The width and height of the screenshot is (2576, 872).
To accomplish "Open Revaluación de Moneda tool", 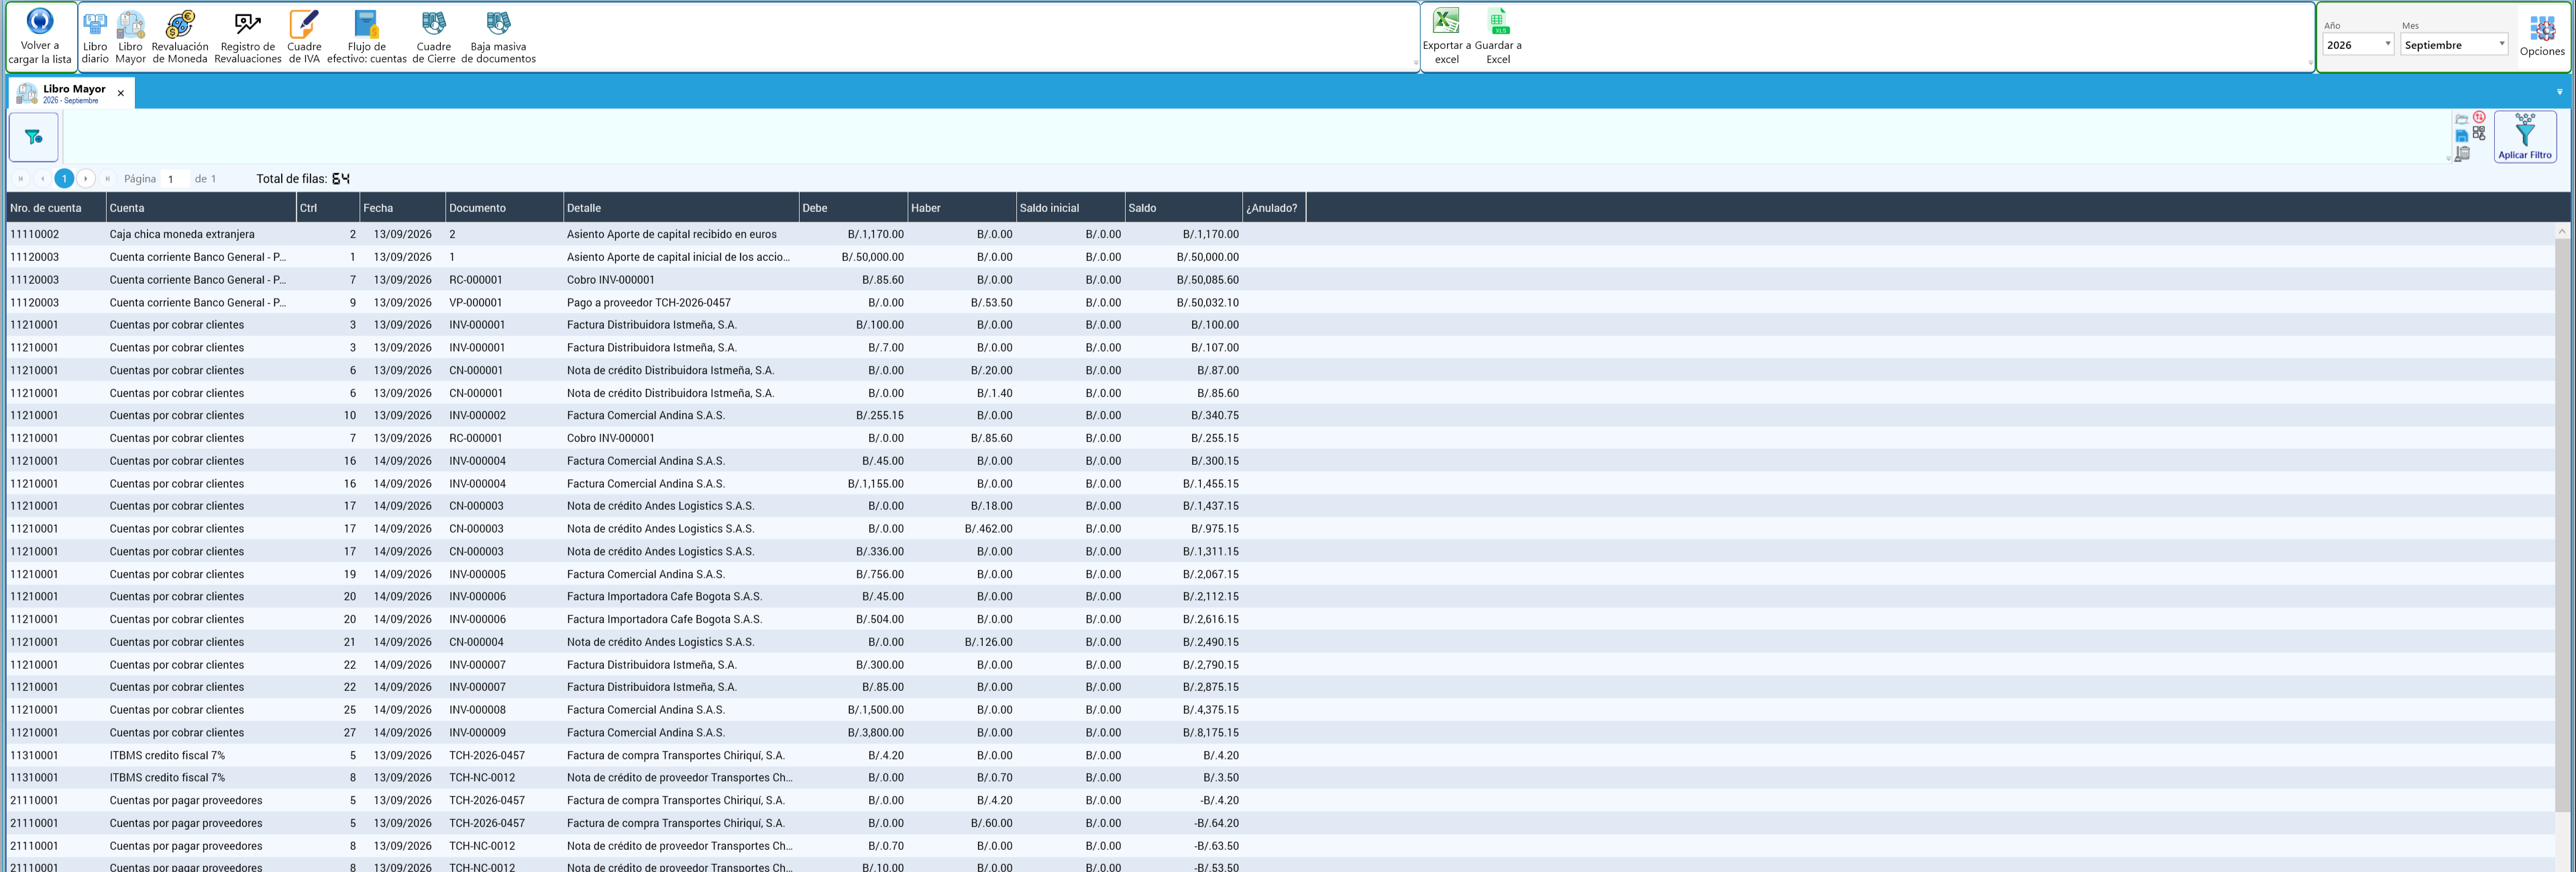I will tap(180, 38).
